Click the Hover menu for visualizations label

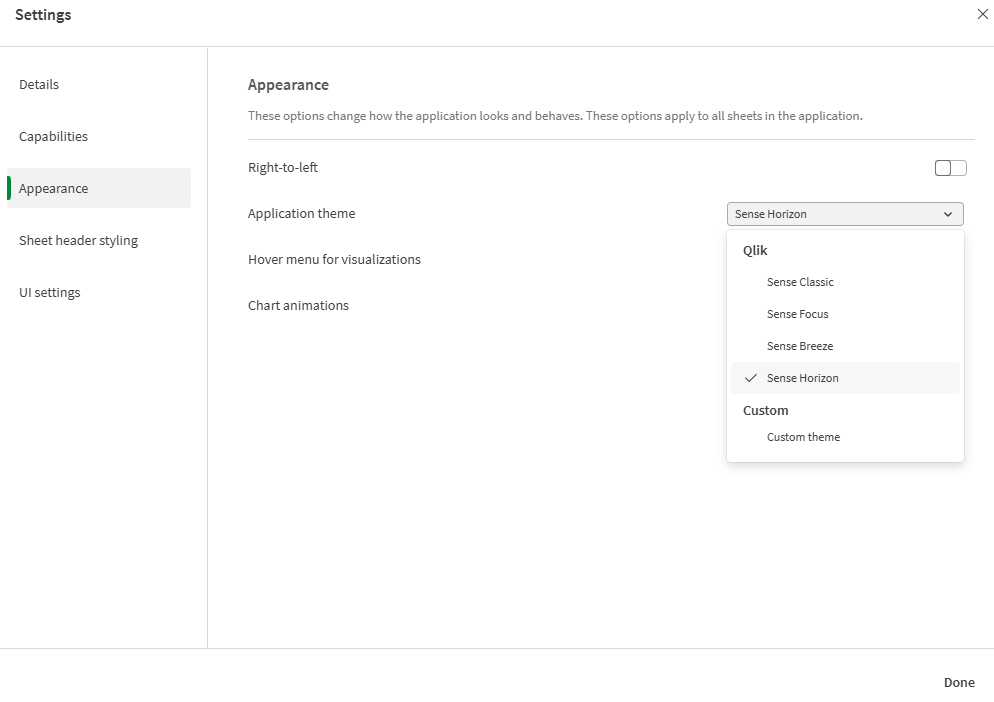tap(334, 259)
